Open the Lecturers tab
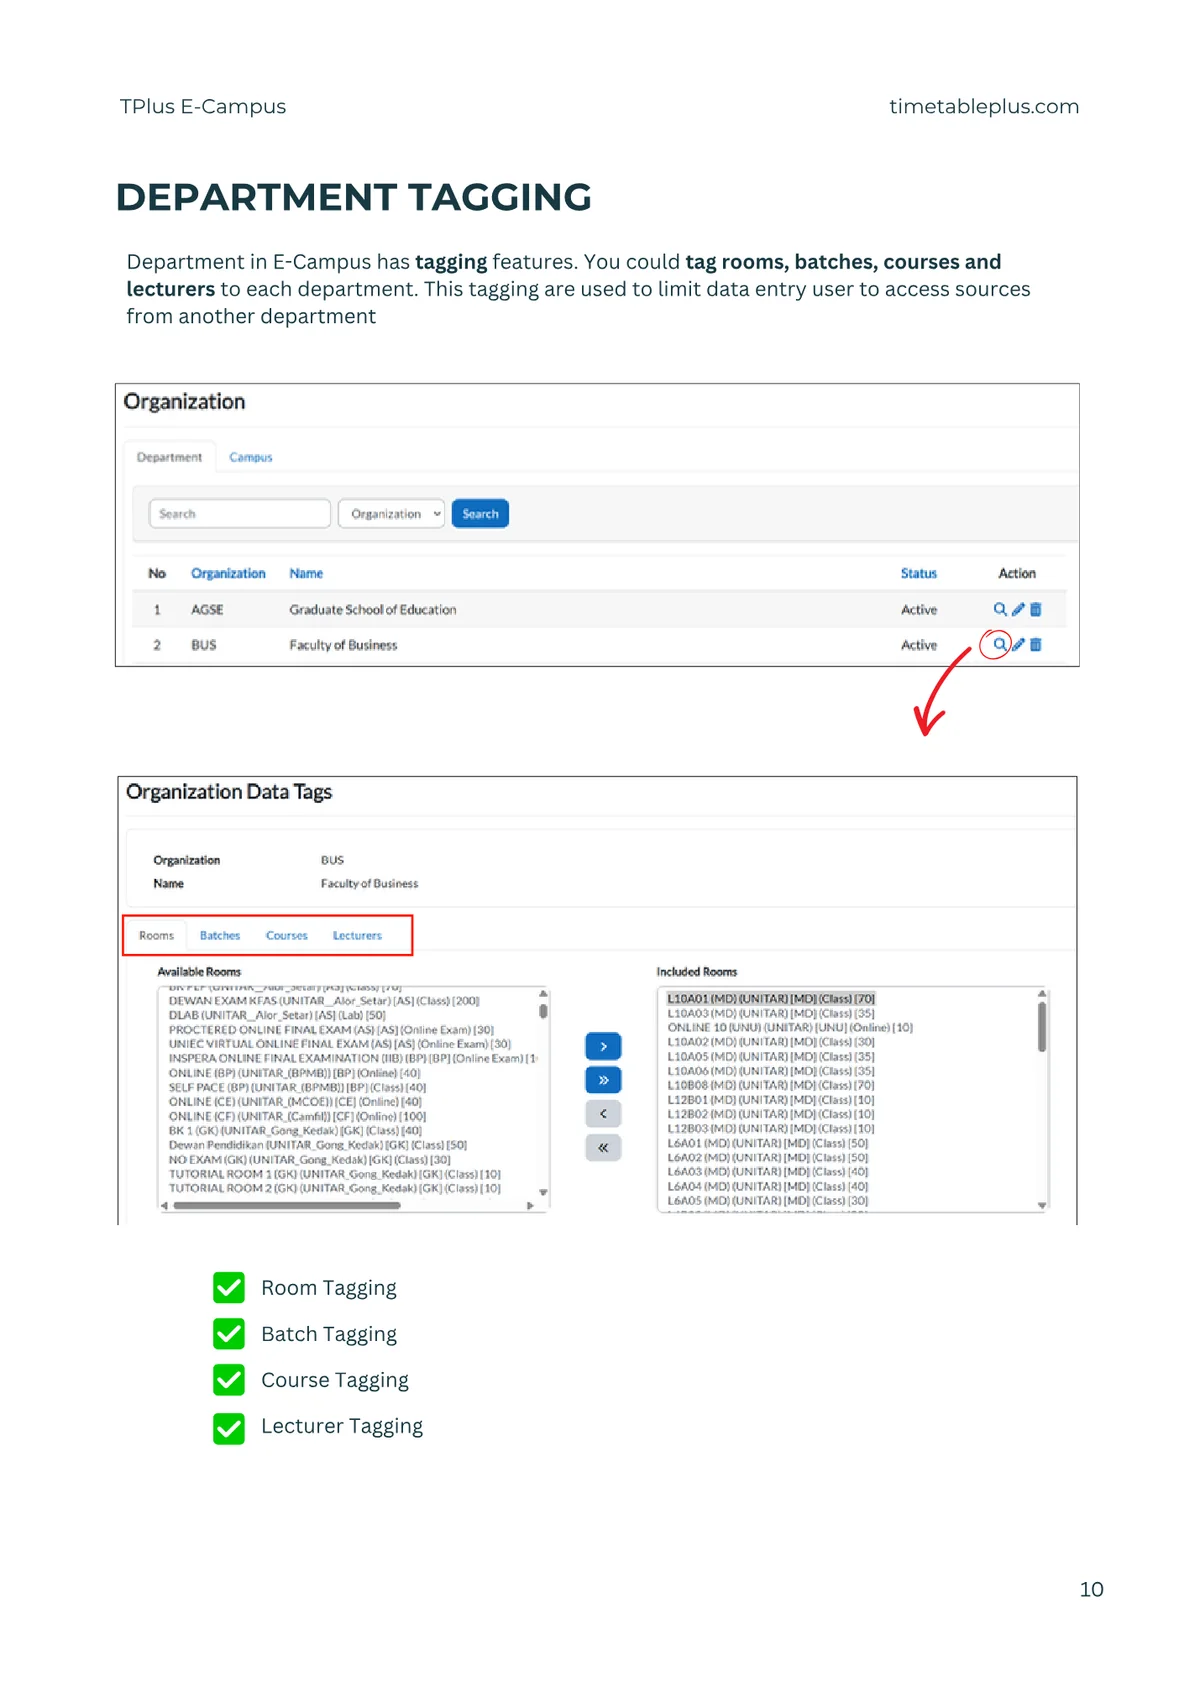The width and height of the screenshot is (1200, 1697). (357, 935)
